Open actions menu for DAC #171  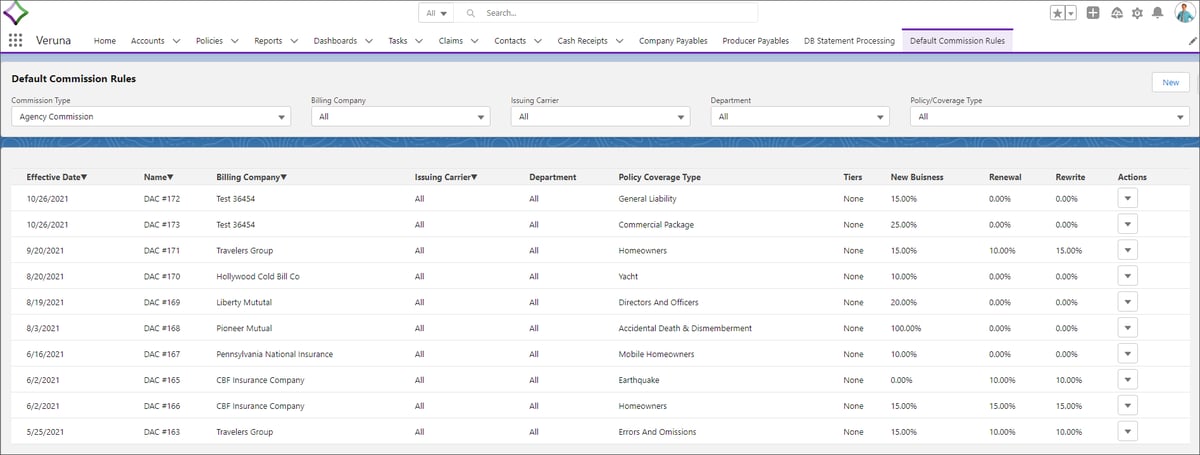coord(1127,250)
